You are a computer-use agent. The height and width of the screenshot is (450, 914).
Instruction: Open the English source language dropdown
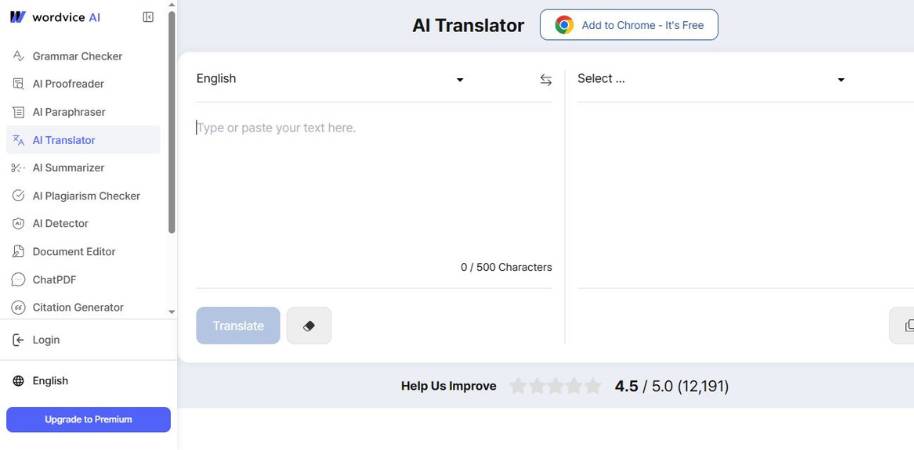coord(330,79)
